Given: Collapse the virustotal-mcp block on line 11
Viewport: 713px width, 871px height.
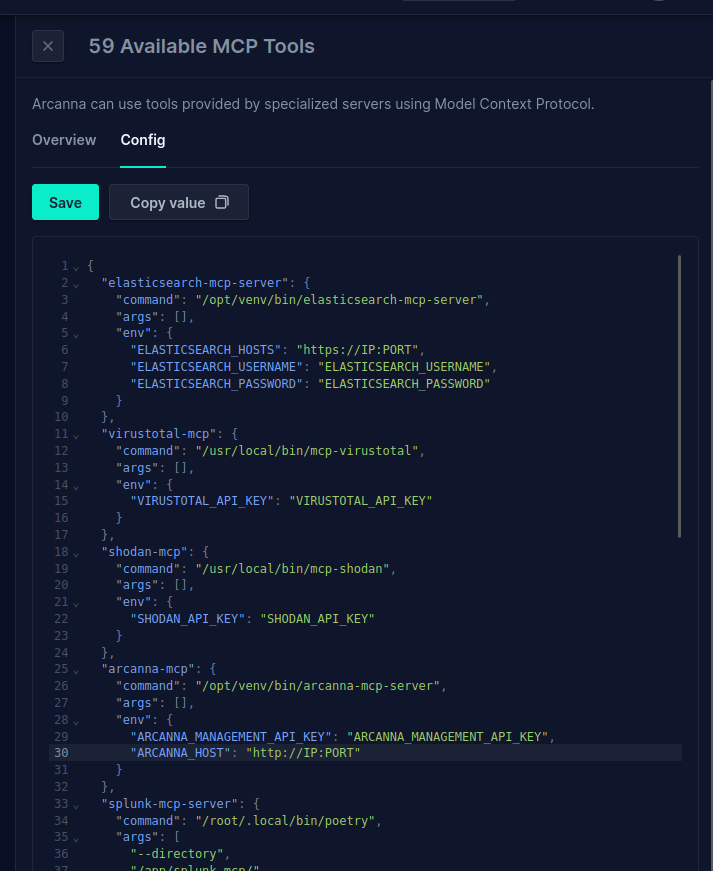Looking at the screenshot, I should click(77, 437).
